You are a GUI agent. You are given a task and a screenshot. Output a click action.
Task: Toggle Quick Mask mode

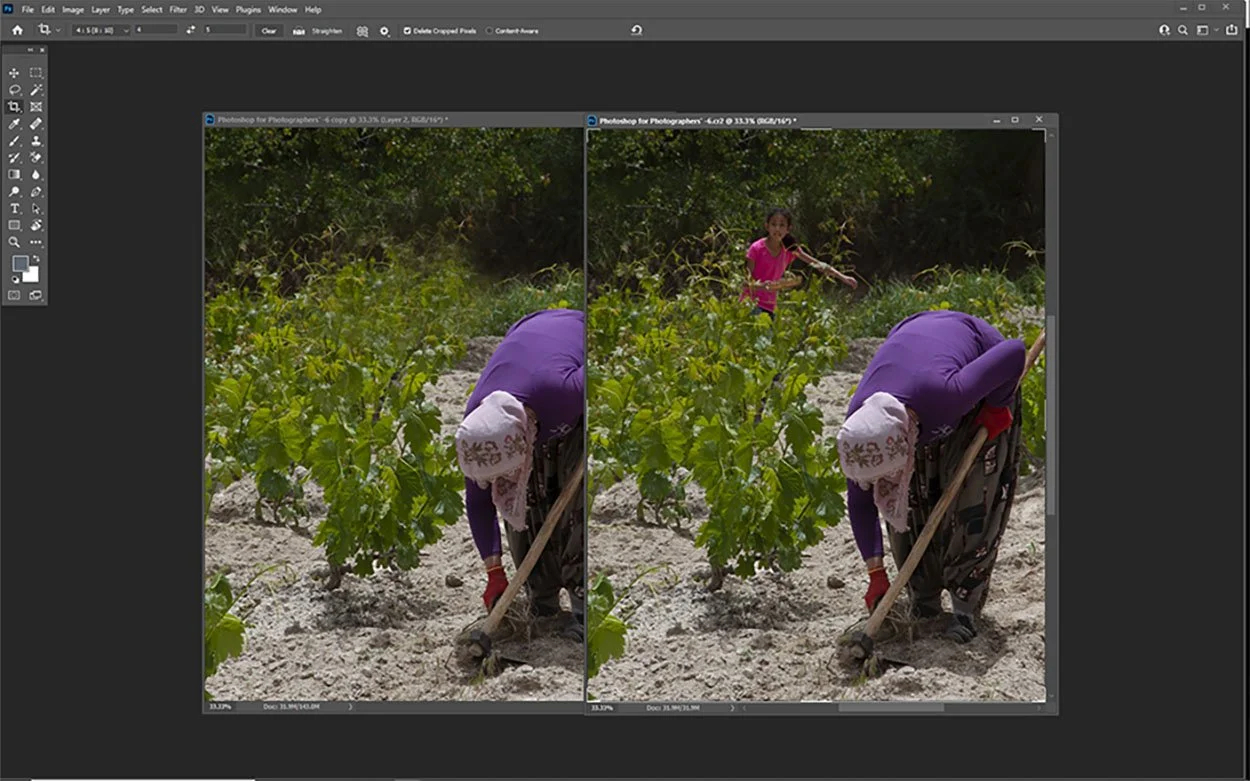(x=14, y=295)
